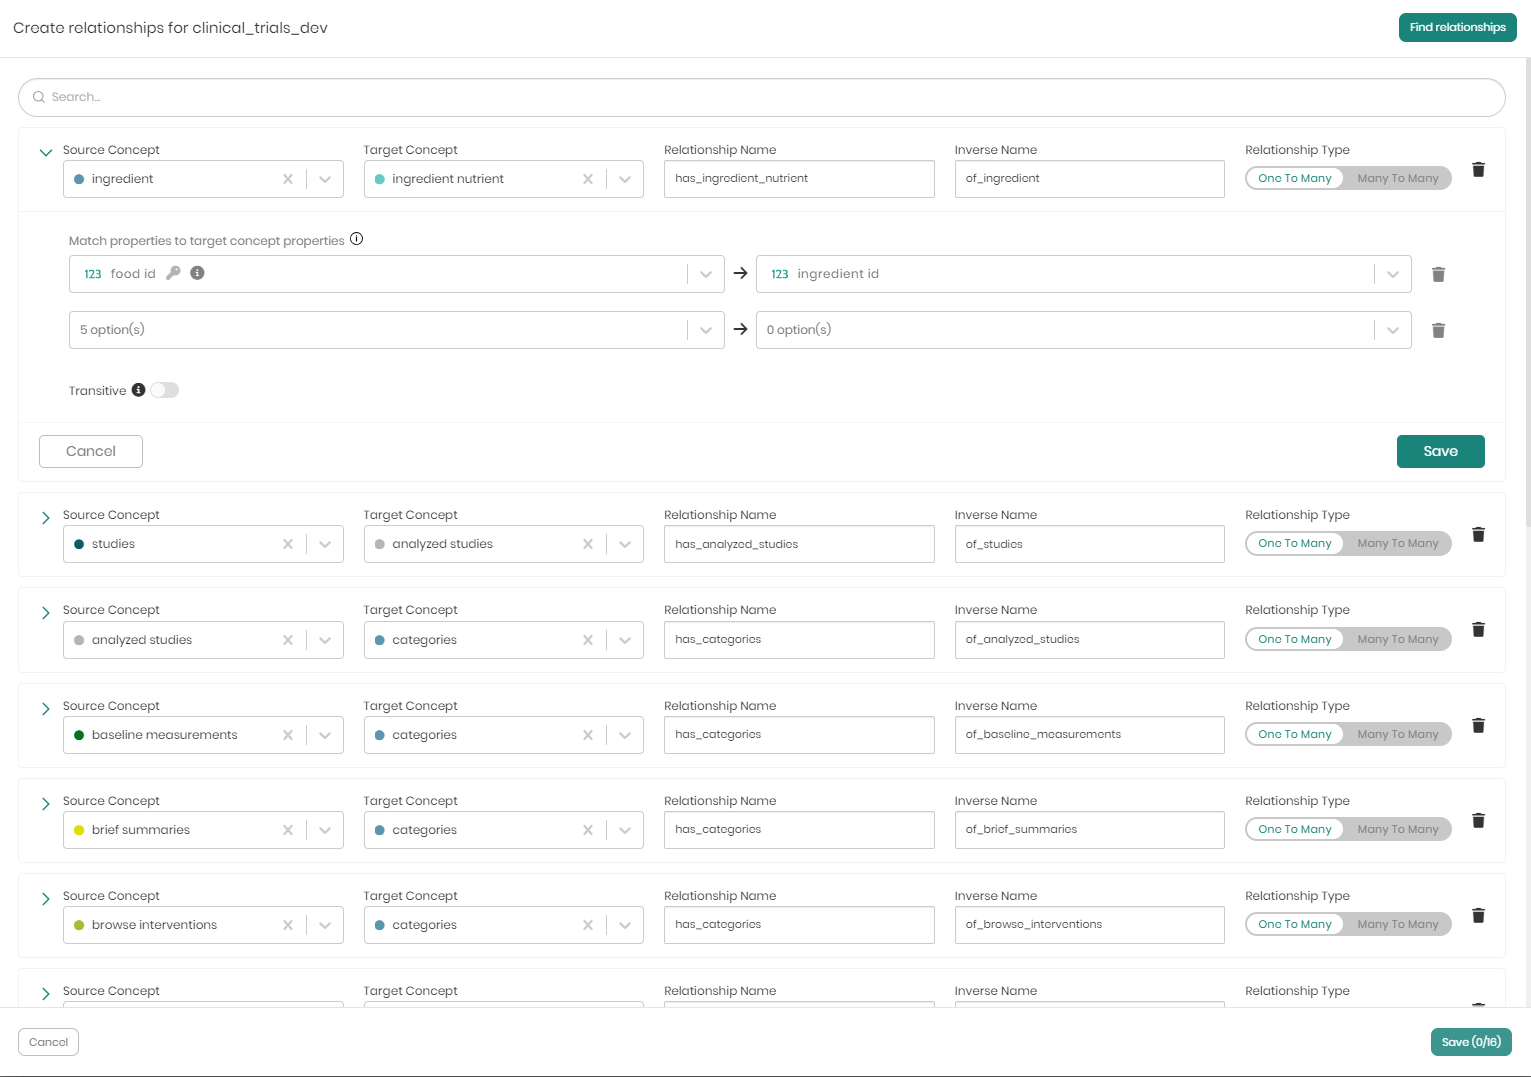Set analyzed studies relationship to Many To Many

(x=1397, y=639)
